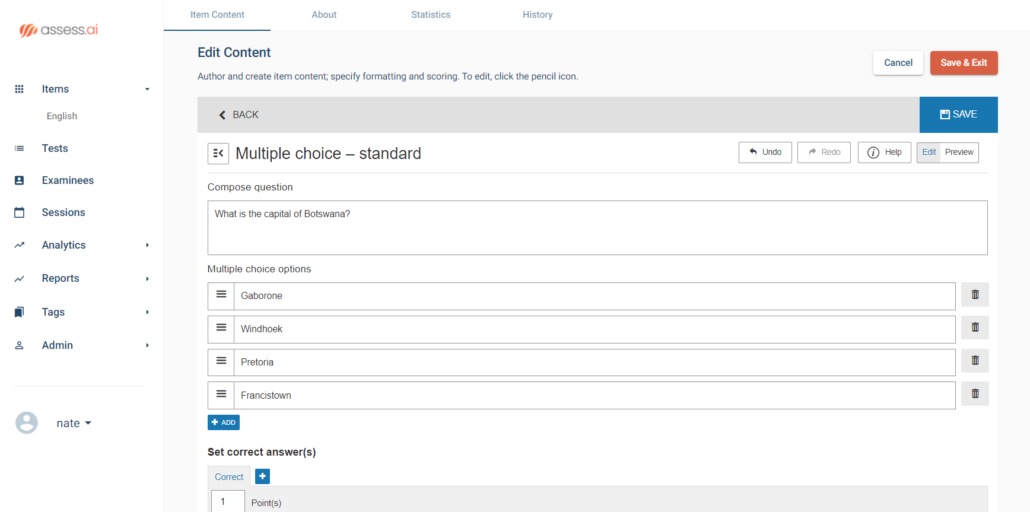Expand the Reports submenu
This screenshot has height=512, width=1030.
tap(147, 279)
